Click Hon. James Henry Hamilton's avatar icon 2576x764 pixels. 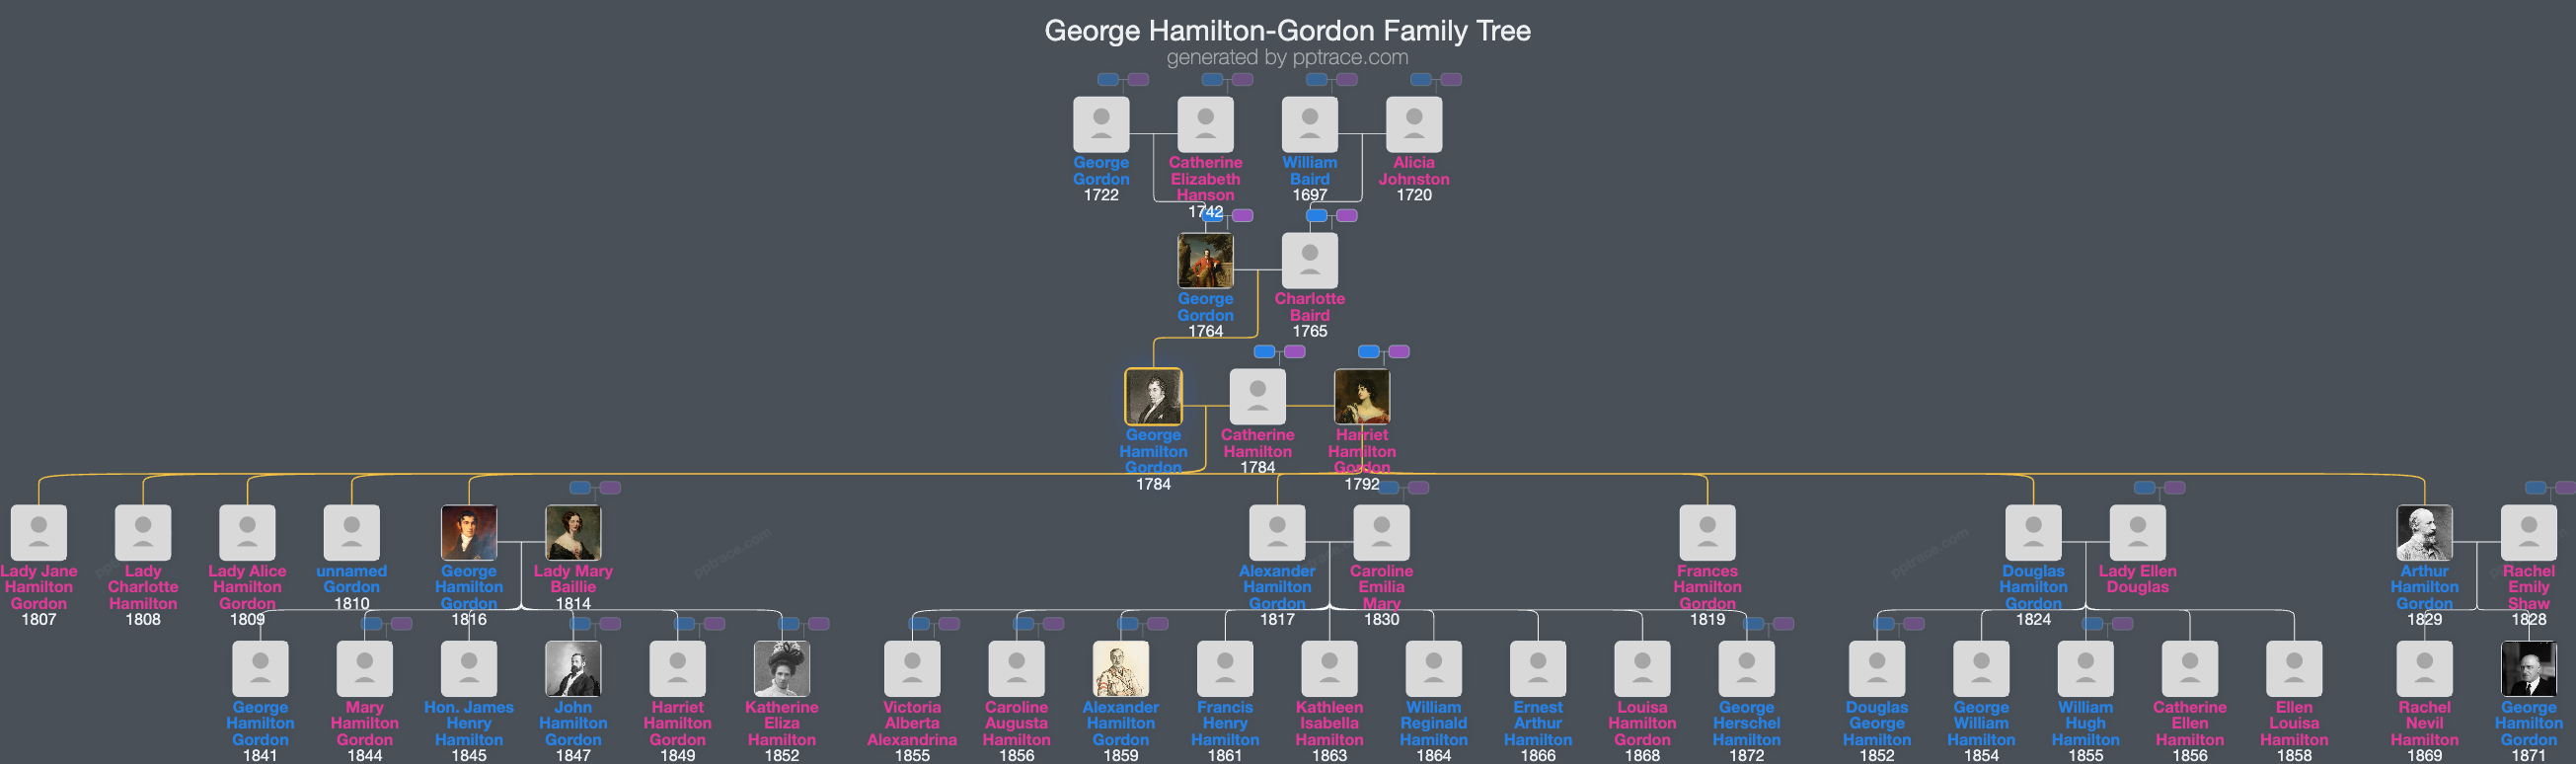pyautogui.click(x=469, y=668)
